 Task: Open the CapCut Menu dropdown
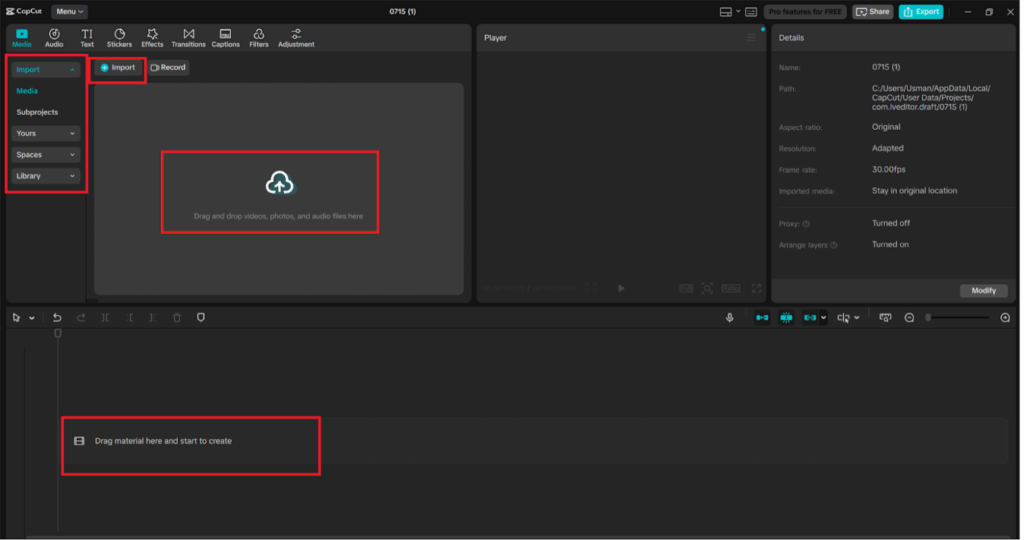tap(69, 12)
